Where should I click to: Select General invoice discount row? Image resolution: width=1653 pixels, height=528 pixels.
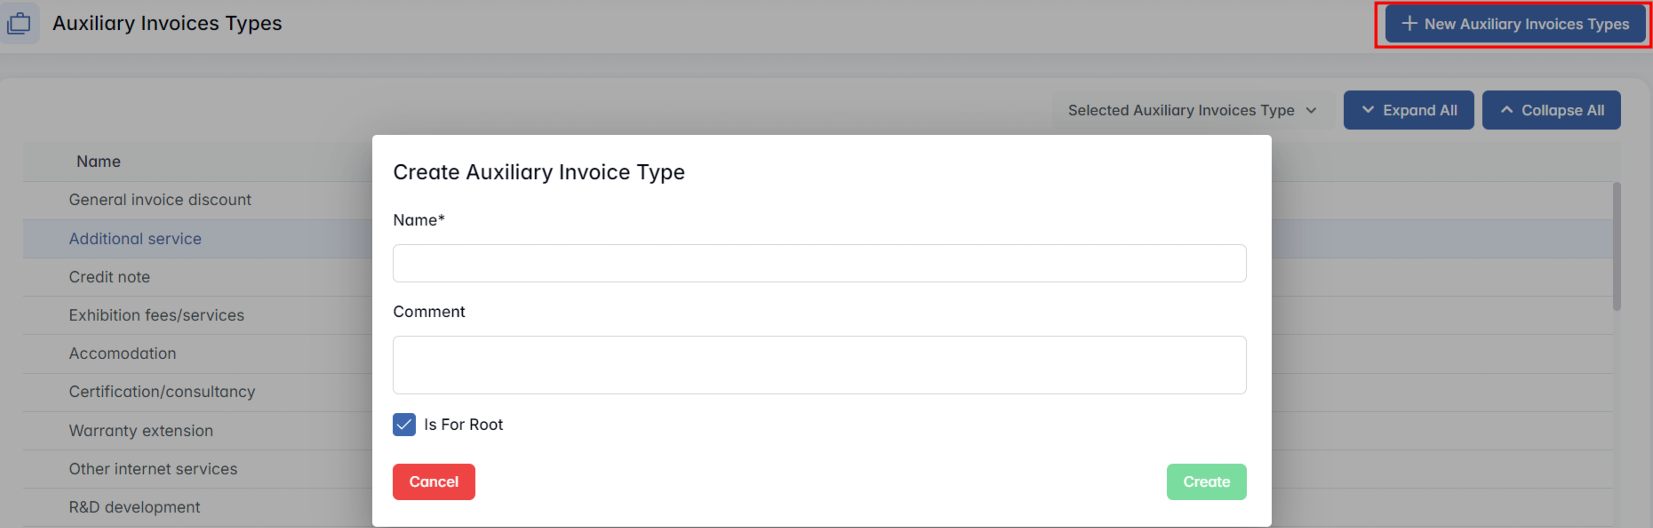pos(160,200)
